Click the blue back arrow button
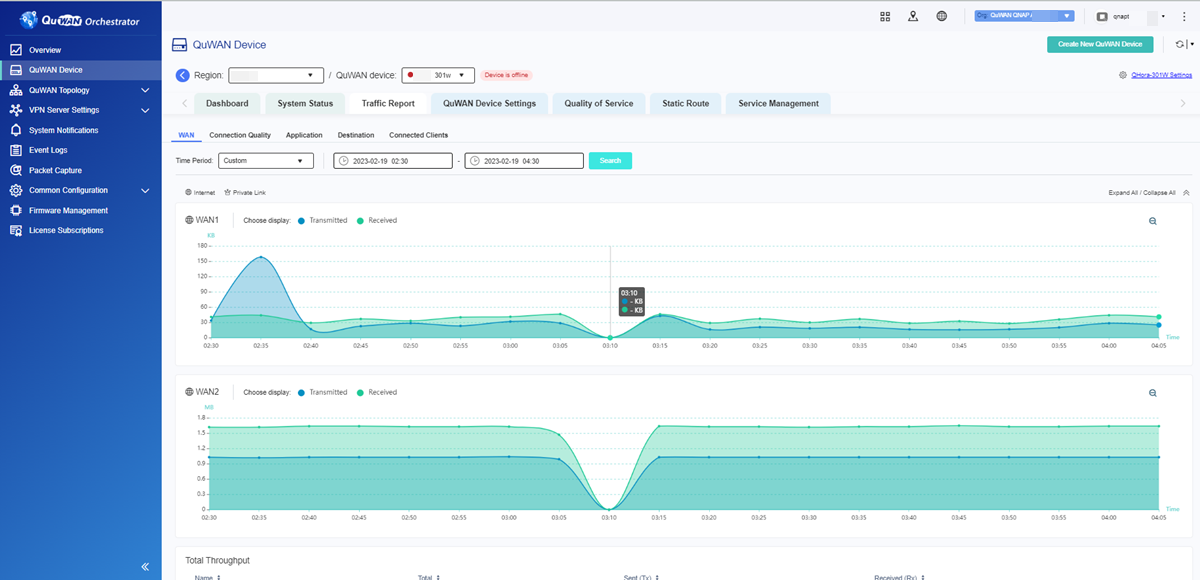The height and width of the screenshot is (580, 1200). [x=183, y=75]
